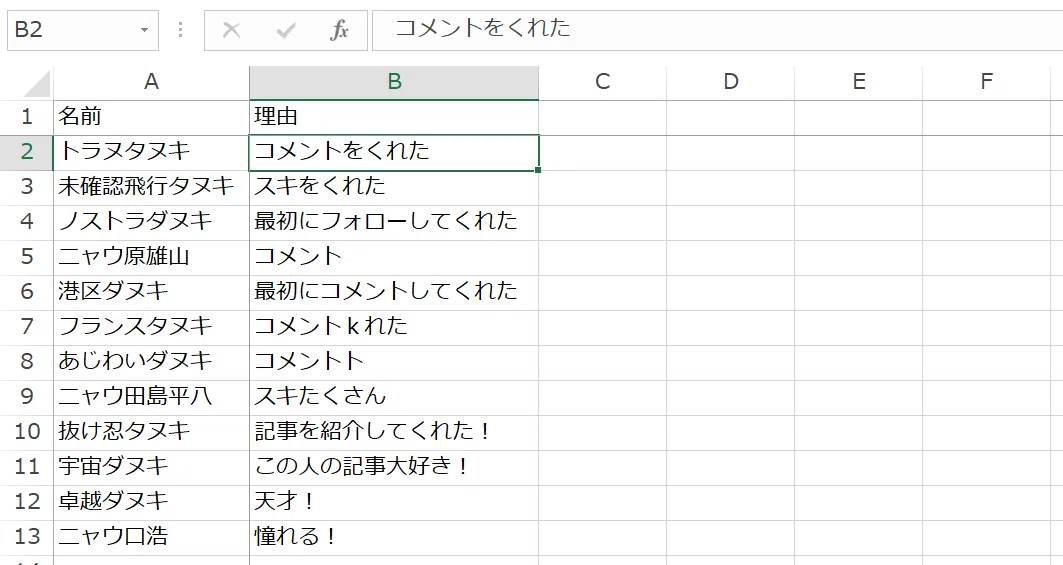The image size is (1063, 565).
Task: Select cell コメントｋれた
Action: pyautogui.click(x=394, y=327)
